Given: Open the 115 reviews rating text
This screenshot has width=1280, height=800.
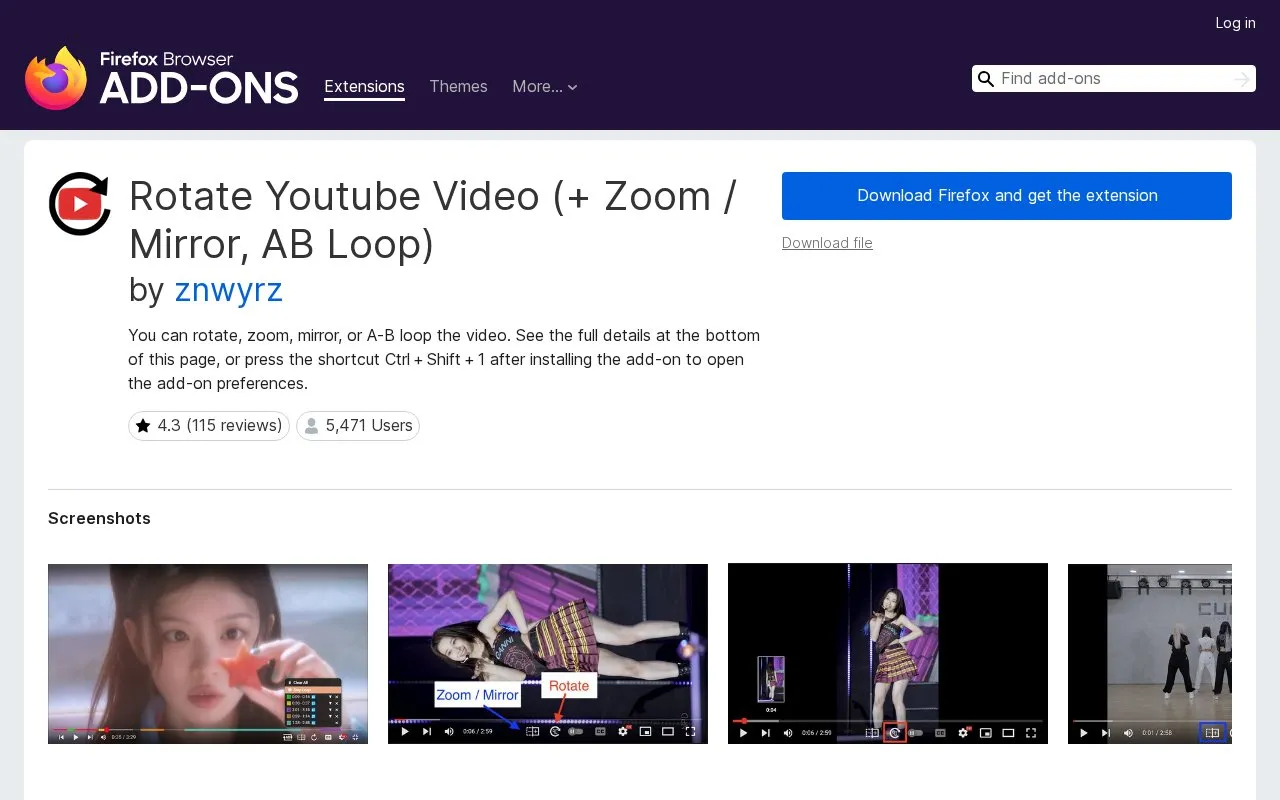Looking at the screenshot, I should pos(220,426).
